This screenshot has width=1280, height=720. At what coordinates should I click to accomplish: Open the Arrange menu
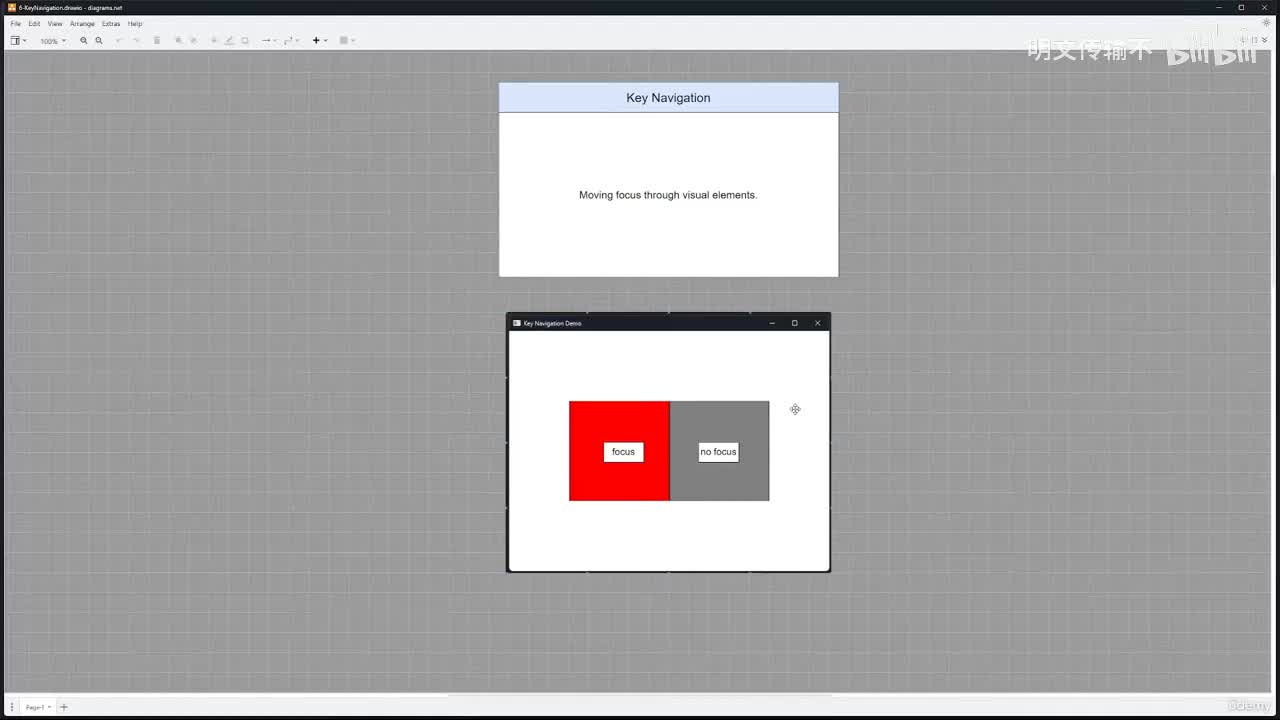point(82,23)
